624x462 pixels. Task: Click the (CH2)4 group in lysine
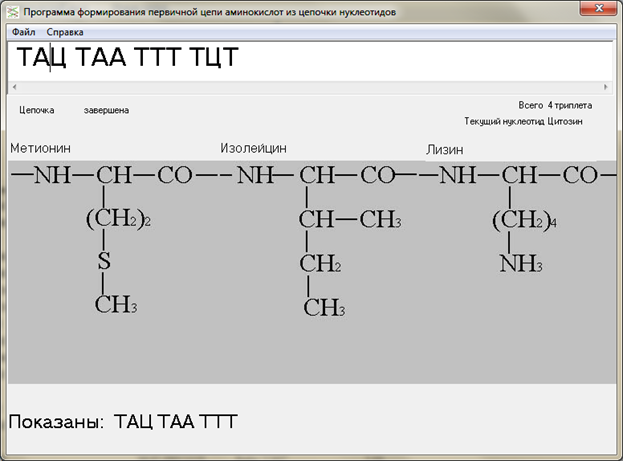coord(523,221)
